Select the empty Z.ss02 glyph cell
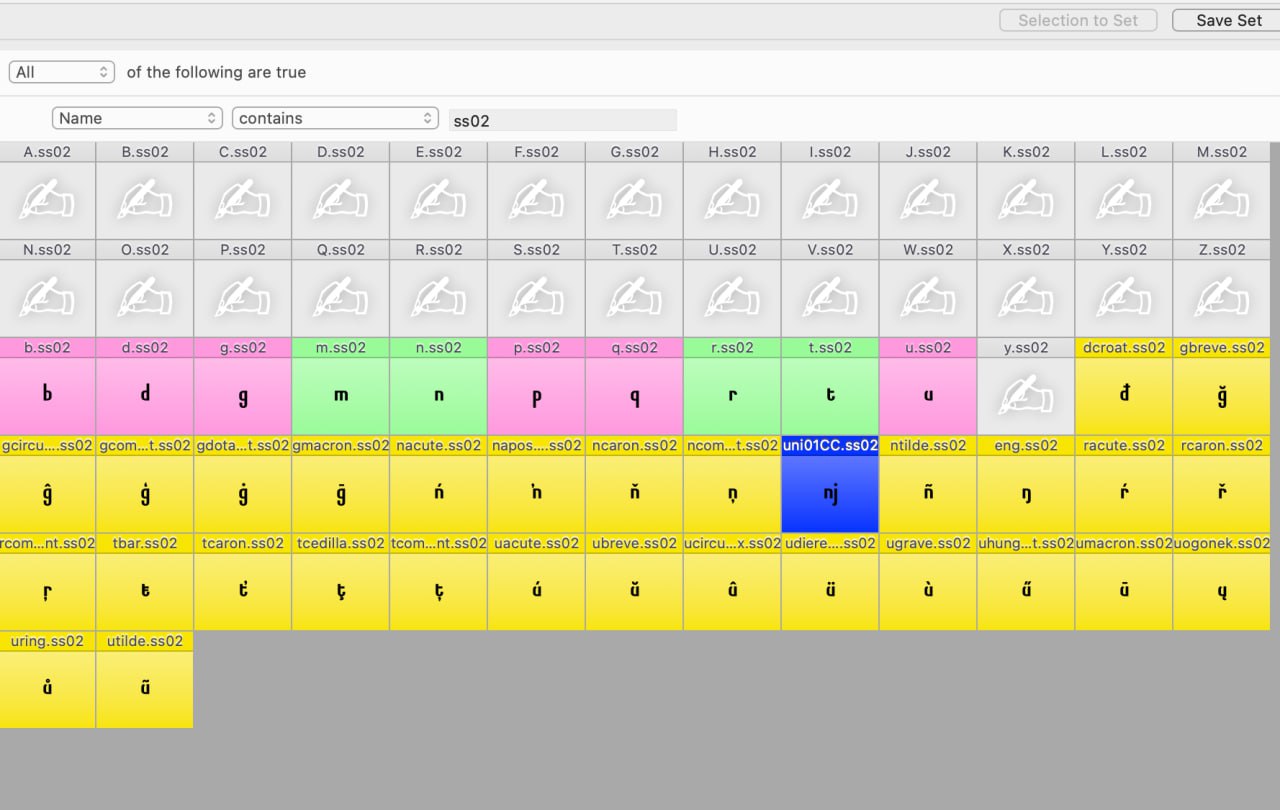 1222,298
